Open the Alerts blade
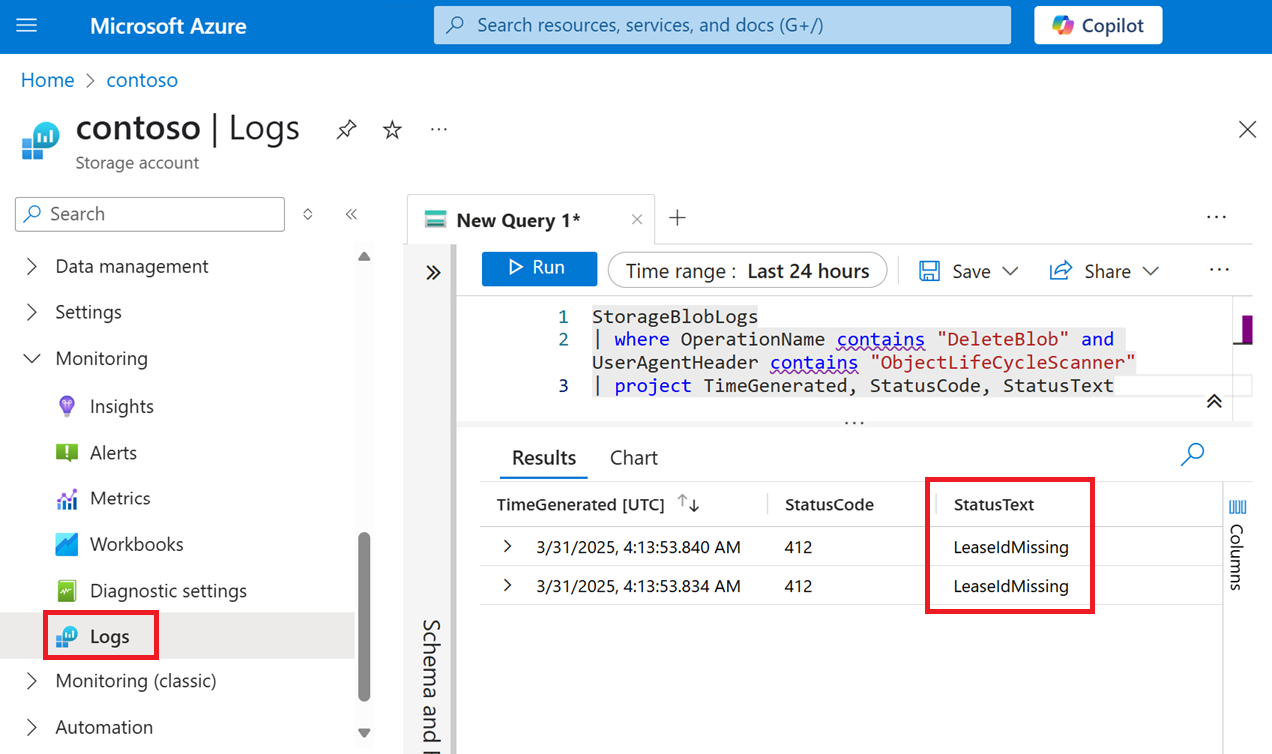Viewport: 1272px width, 754px height. pos(115,452)
